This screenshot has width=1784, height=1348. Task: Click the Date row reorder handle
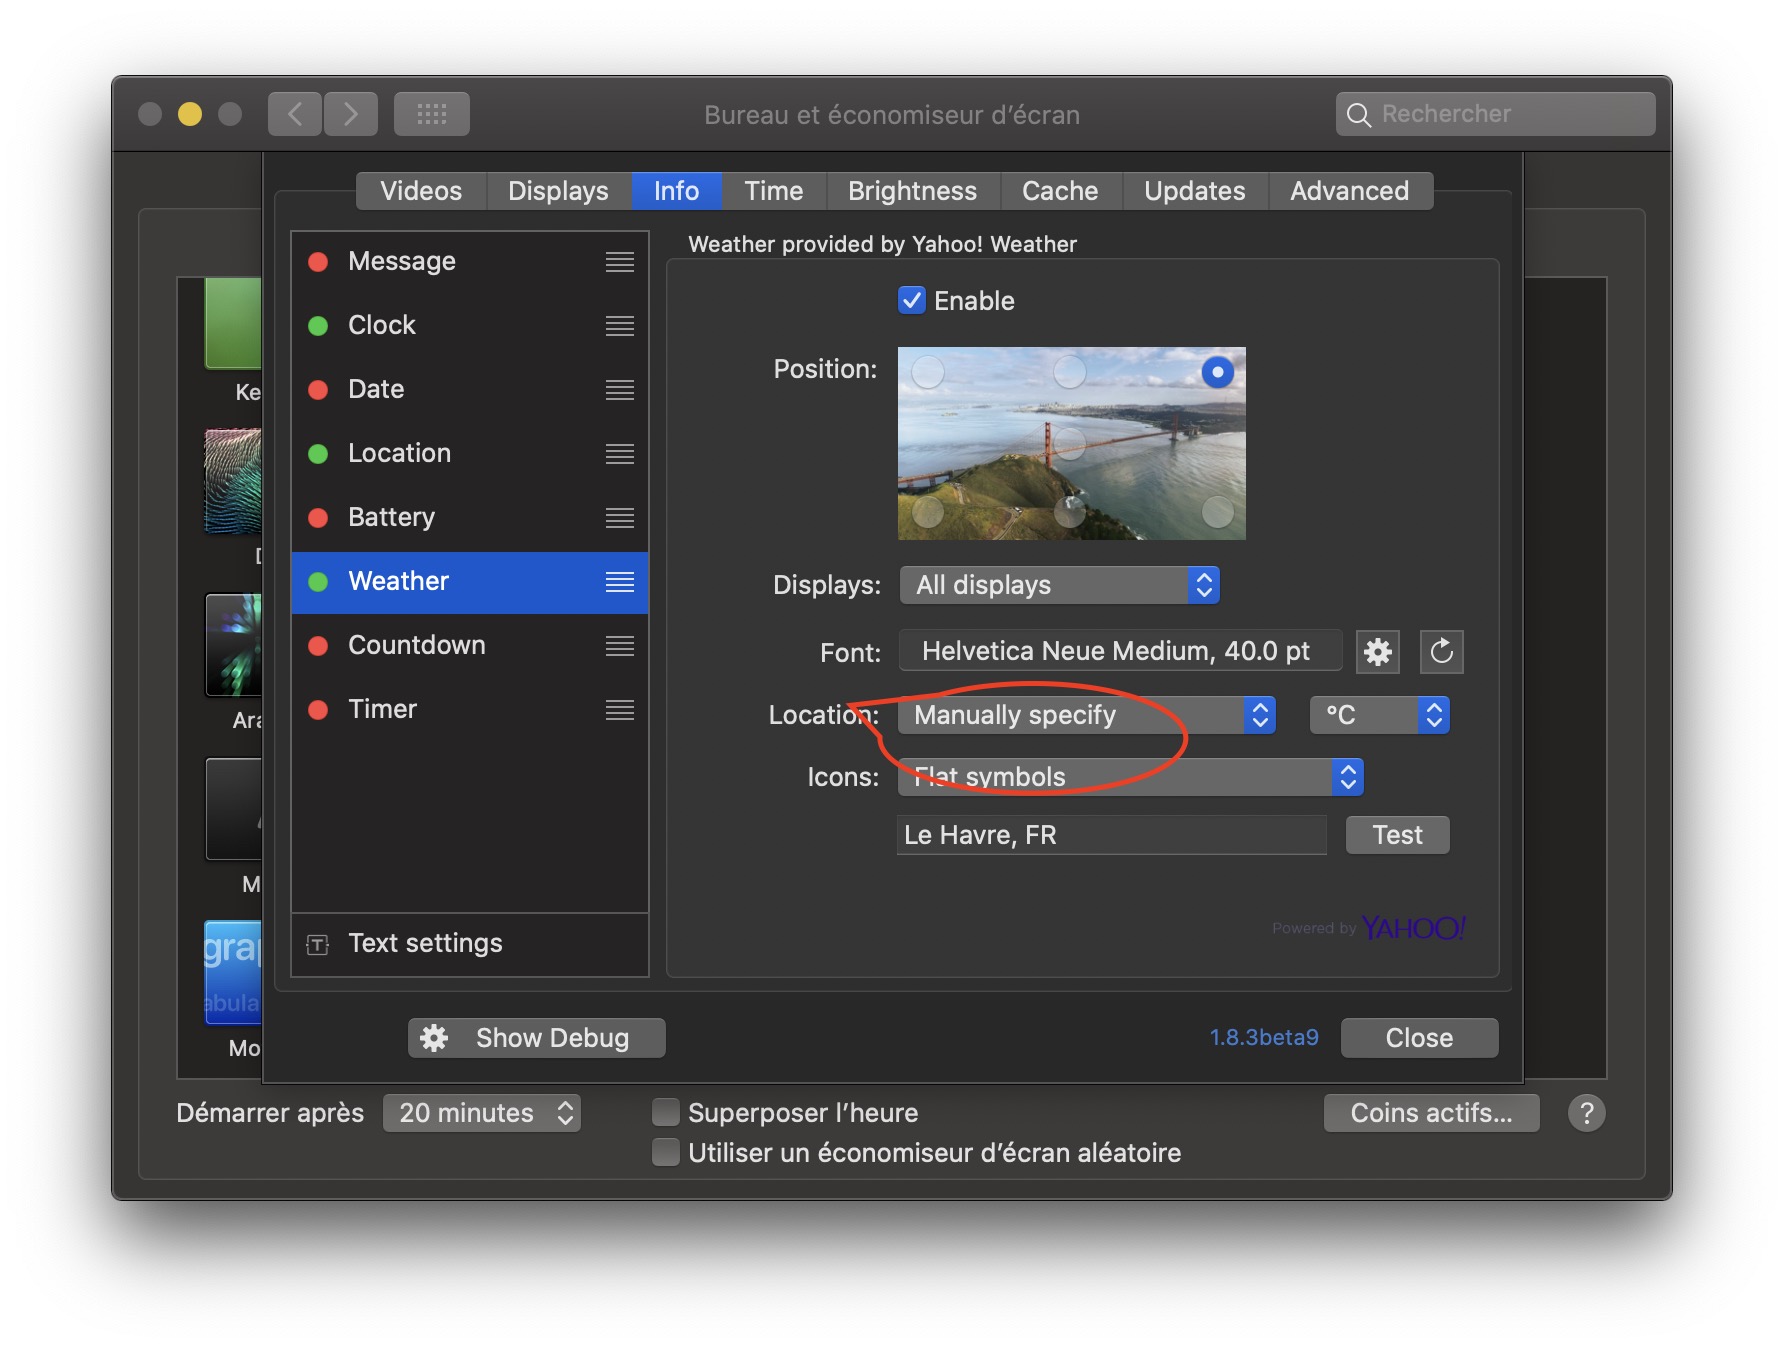pyautogui.click(x=620, y=390)
